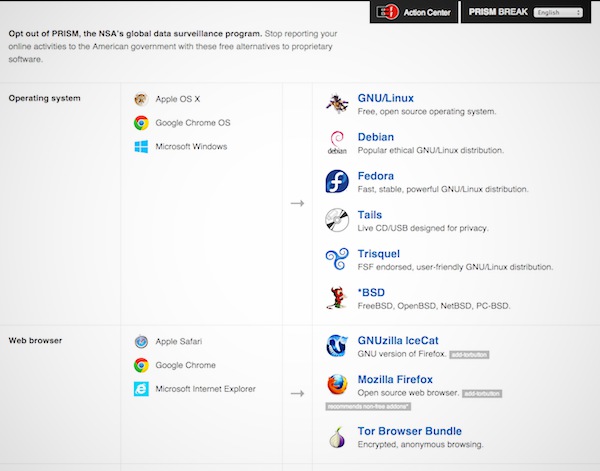
Task: Click the Microsoft Windows text
Action: click(x=191, y=147)
